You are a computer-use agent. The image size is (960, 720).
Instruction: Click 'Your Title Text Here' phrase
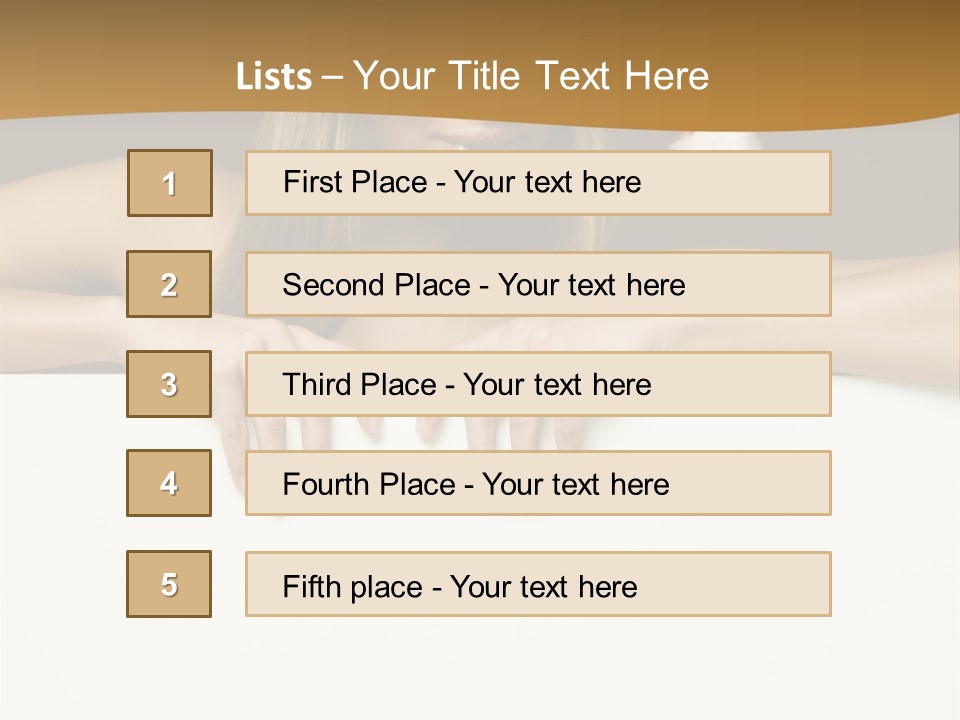click(531, 76)
